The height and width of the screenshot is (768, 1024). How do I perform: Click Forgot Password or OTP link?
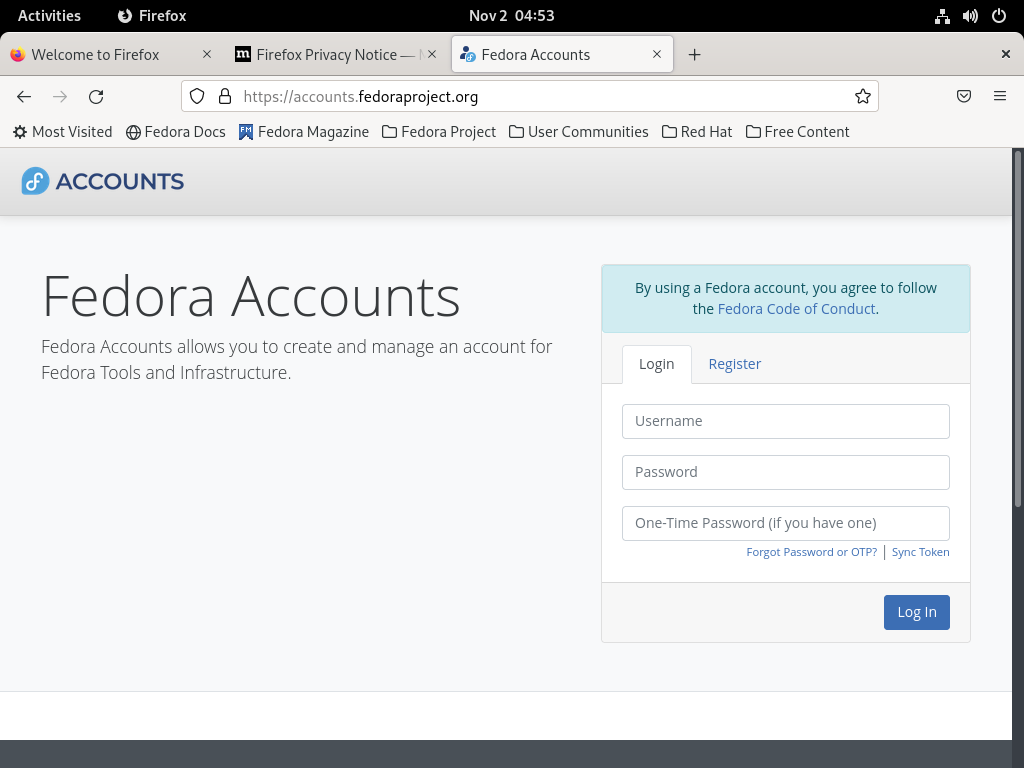[811, 552]
